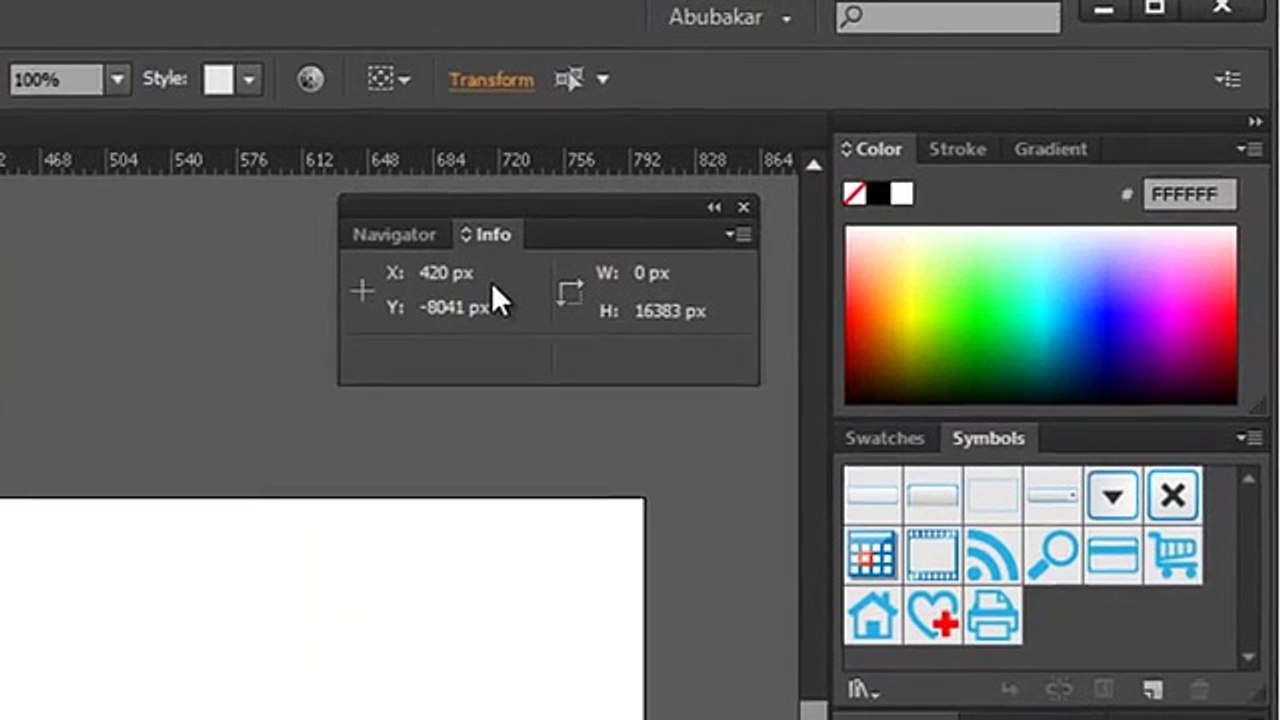This screenshot has height=720, width=1280.
Task: Open the Color panel flyout menu
Action: pyautogui.click(x=1249, y=149)
